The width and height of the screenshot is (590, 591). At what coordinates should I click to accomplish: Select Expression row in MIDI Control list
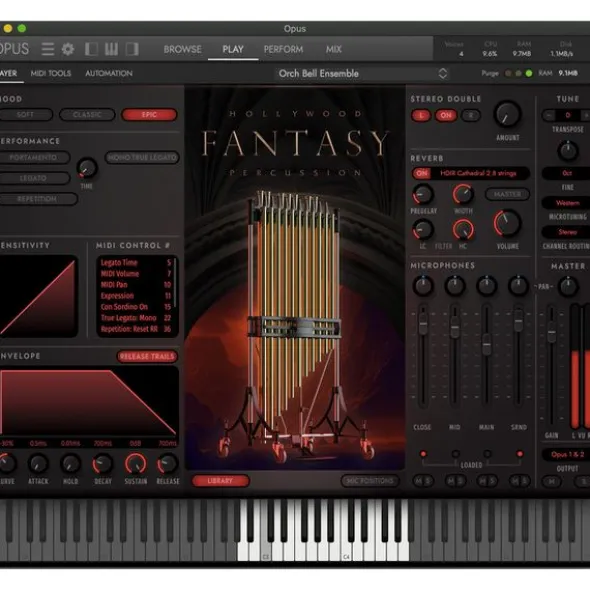(x=136, y=296)
